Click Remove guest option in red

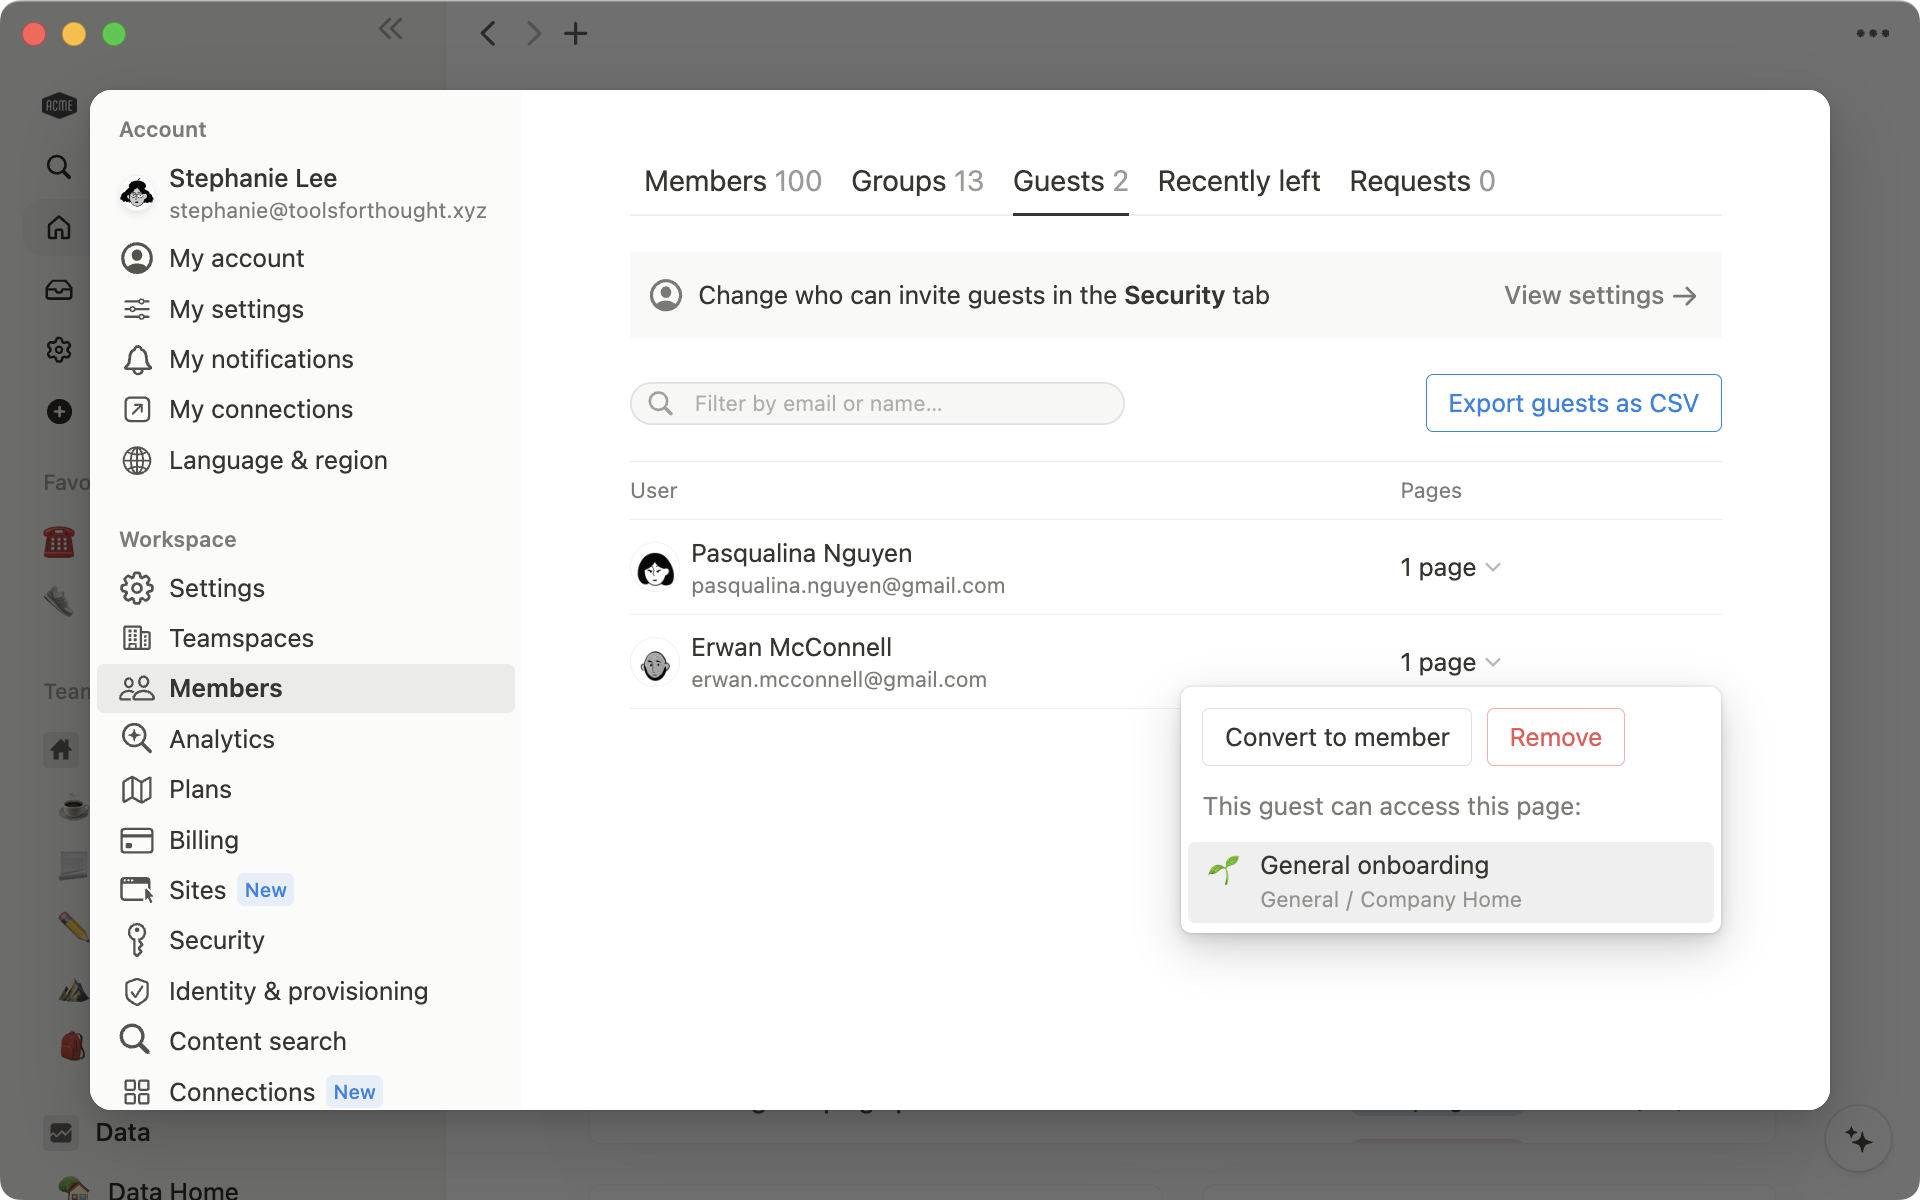point(1555,737)
